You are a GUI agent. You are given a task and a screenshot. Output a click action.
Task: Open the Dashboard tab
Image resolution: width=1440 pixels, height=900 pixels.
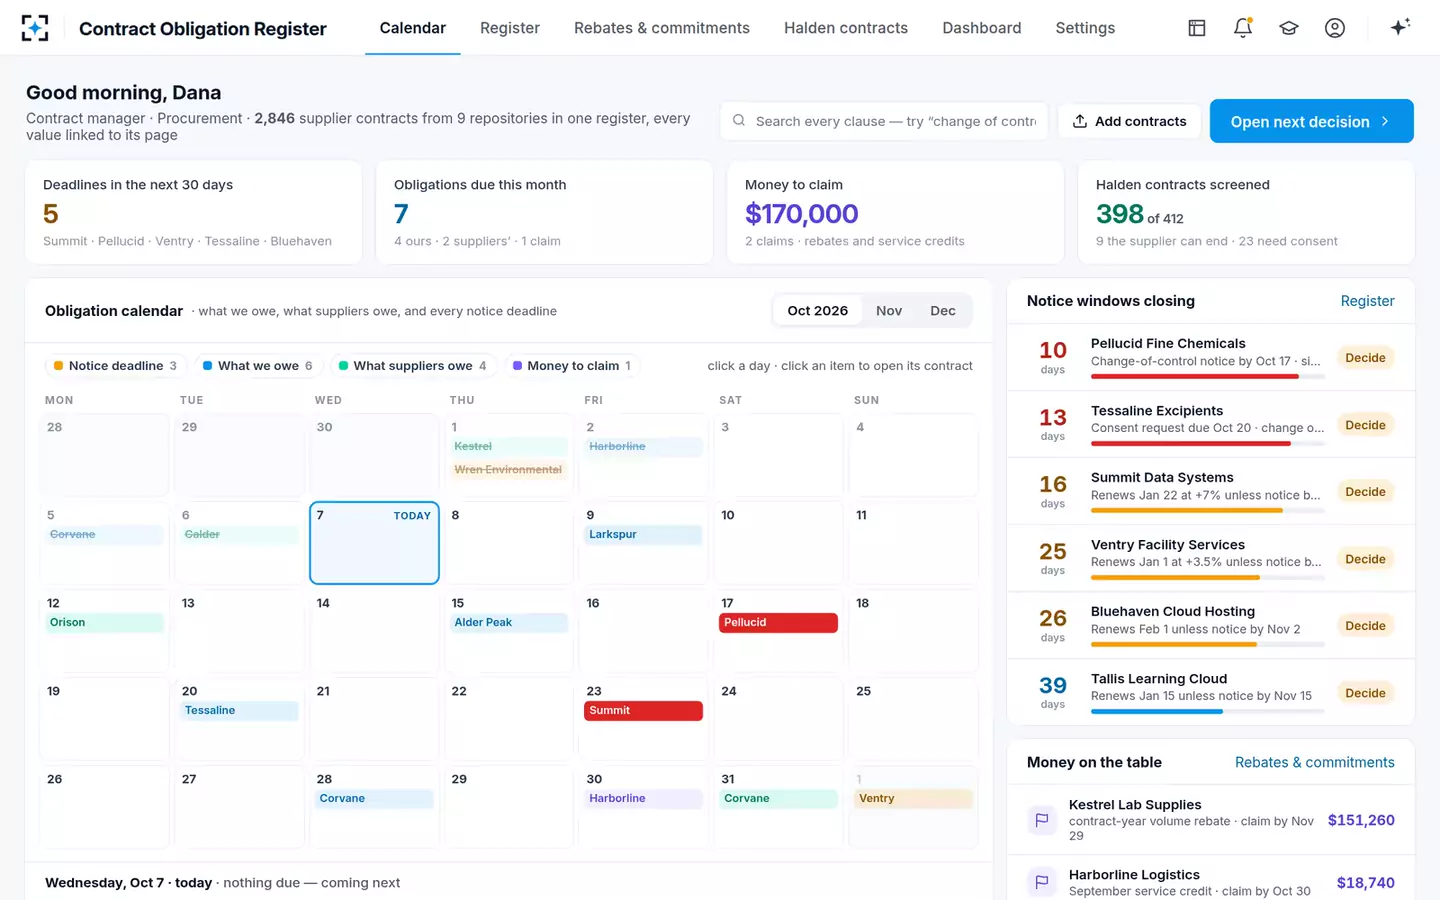pos(982,28)
